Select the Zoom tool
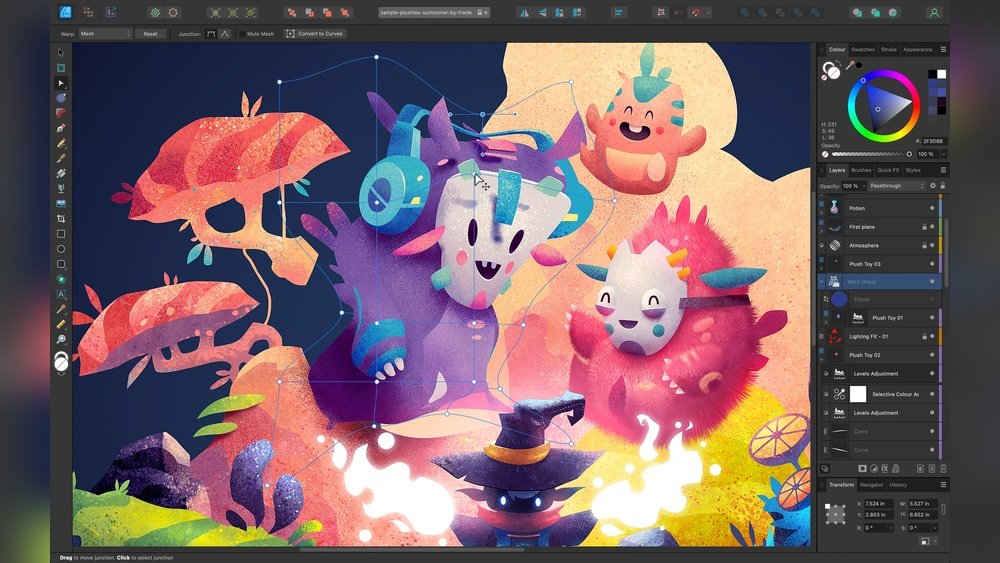Screen dimensions: 1000x563 point(61,339)
